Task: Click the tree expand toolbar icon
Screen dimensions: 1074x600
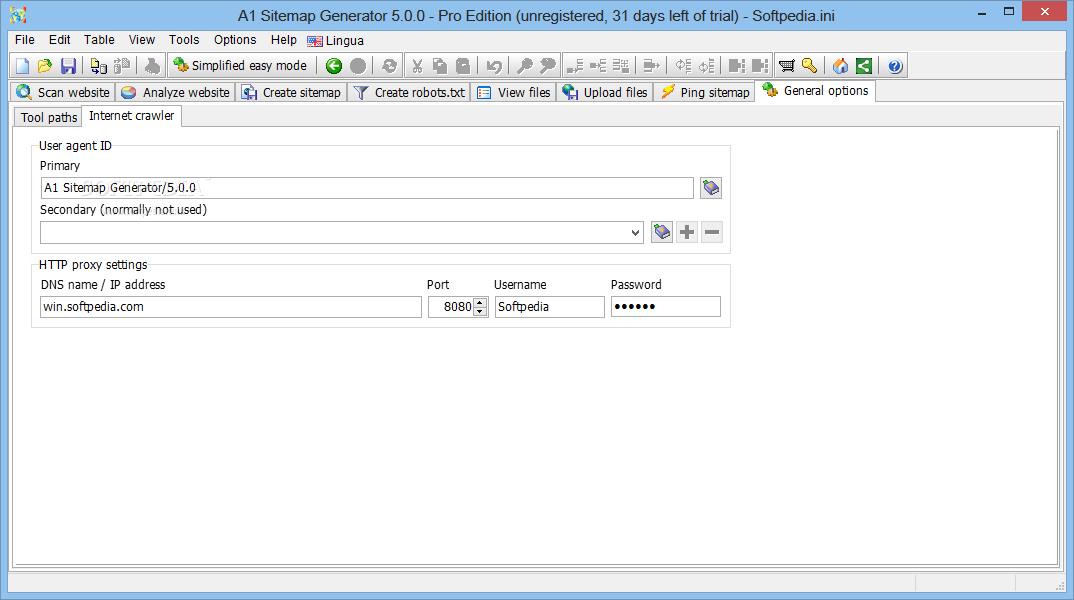Action: click(575, 66)
